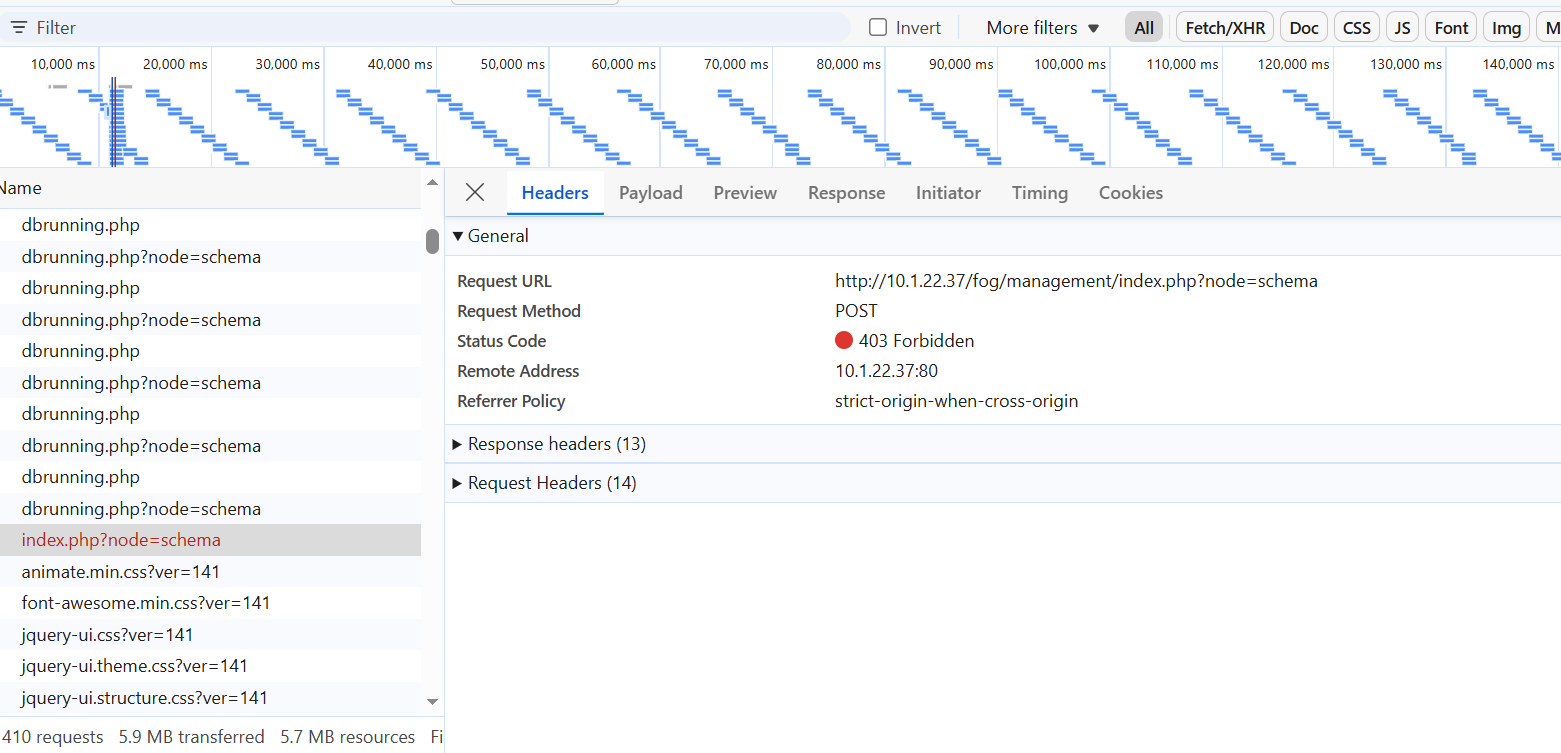Click the request list scroll-down arrow
This screenshot has width=1561, height=753.
pyautogui.click(x=432, y=702)
